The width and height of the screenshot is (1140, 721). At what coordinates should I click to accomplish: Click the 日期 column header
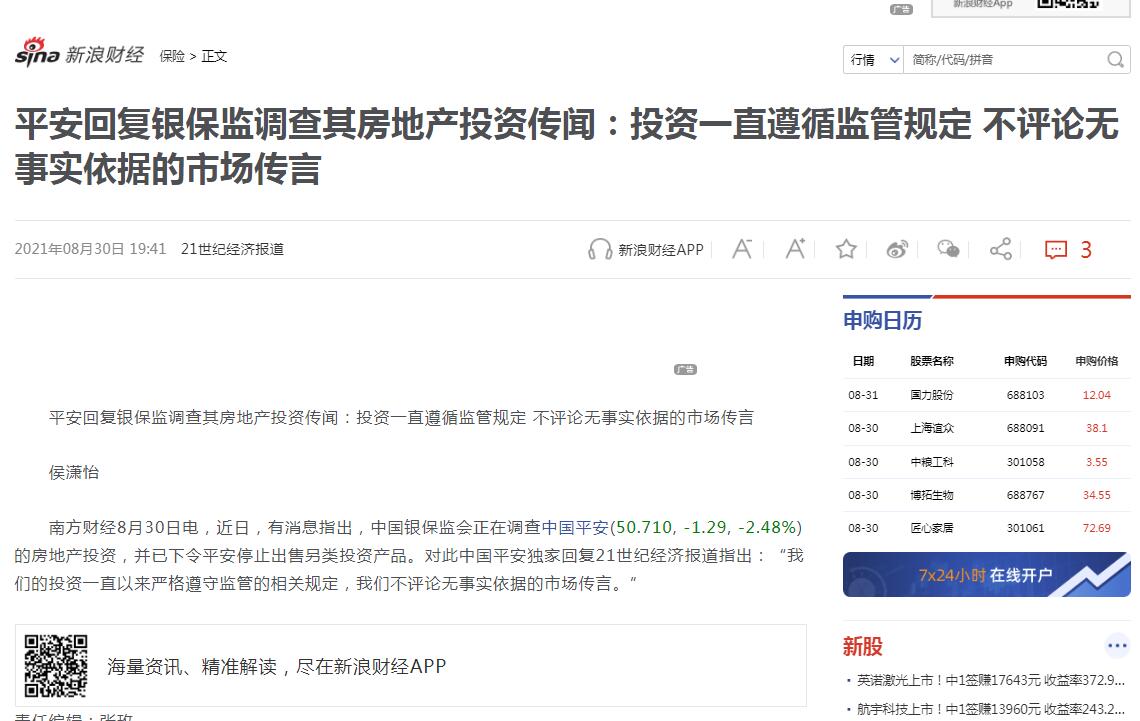coord(863,360)
